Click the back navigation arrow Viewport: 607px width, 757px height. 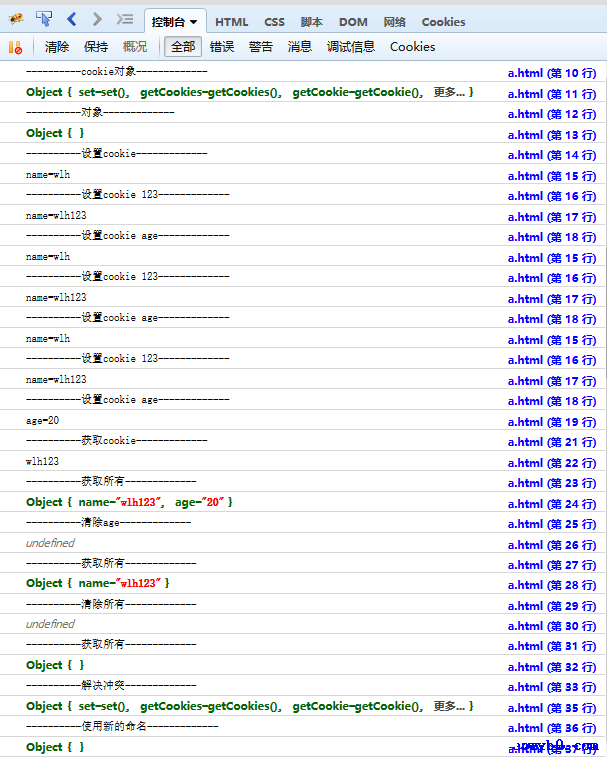click(72, 19)
